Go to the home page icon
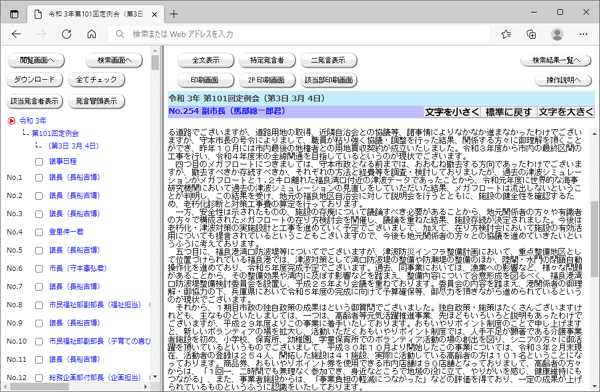The width and height of the screenshot is (600, 392). click(x=91, y=34)
